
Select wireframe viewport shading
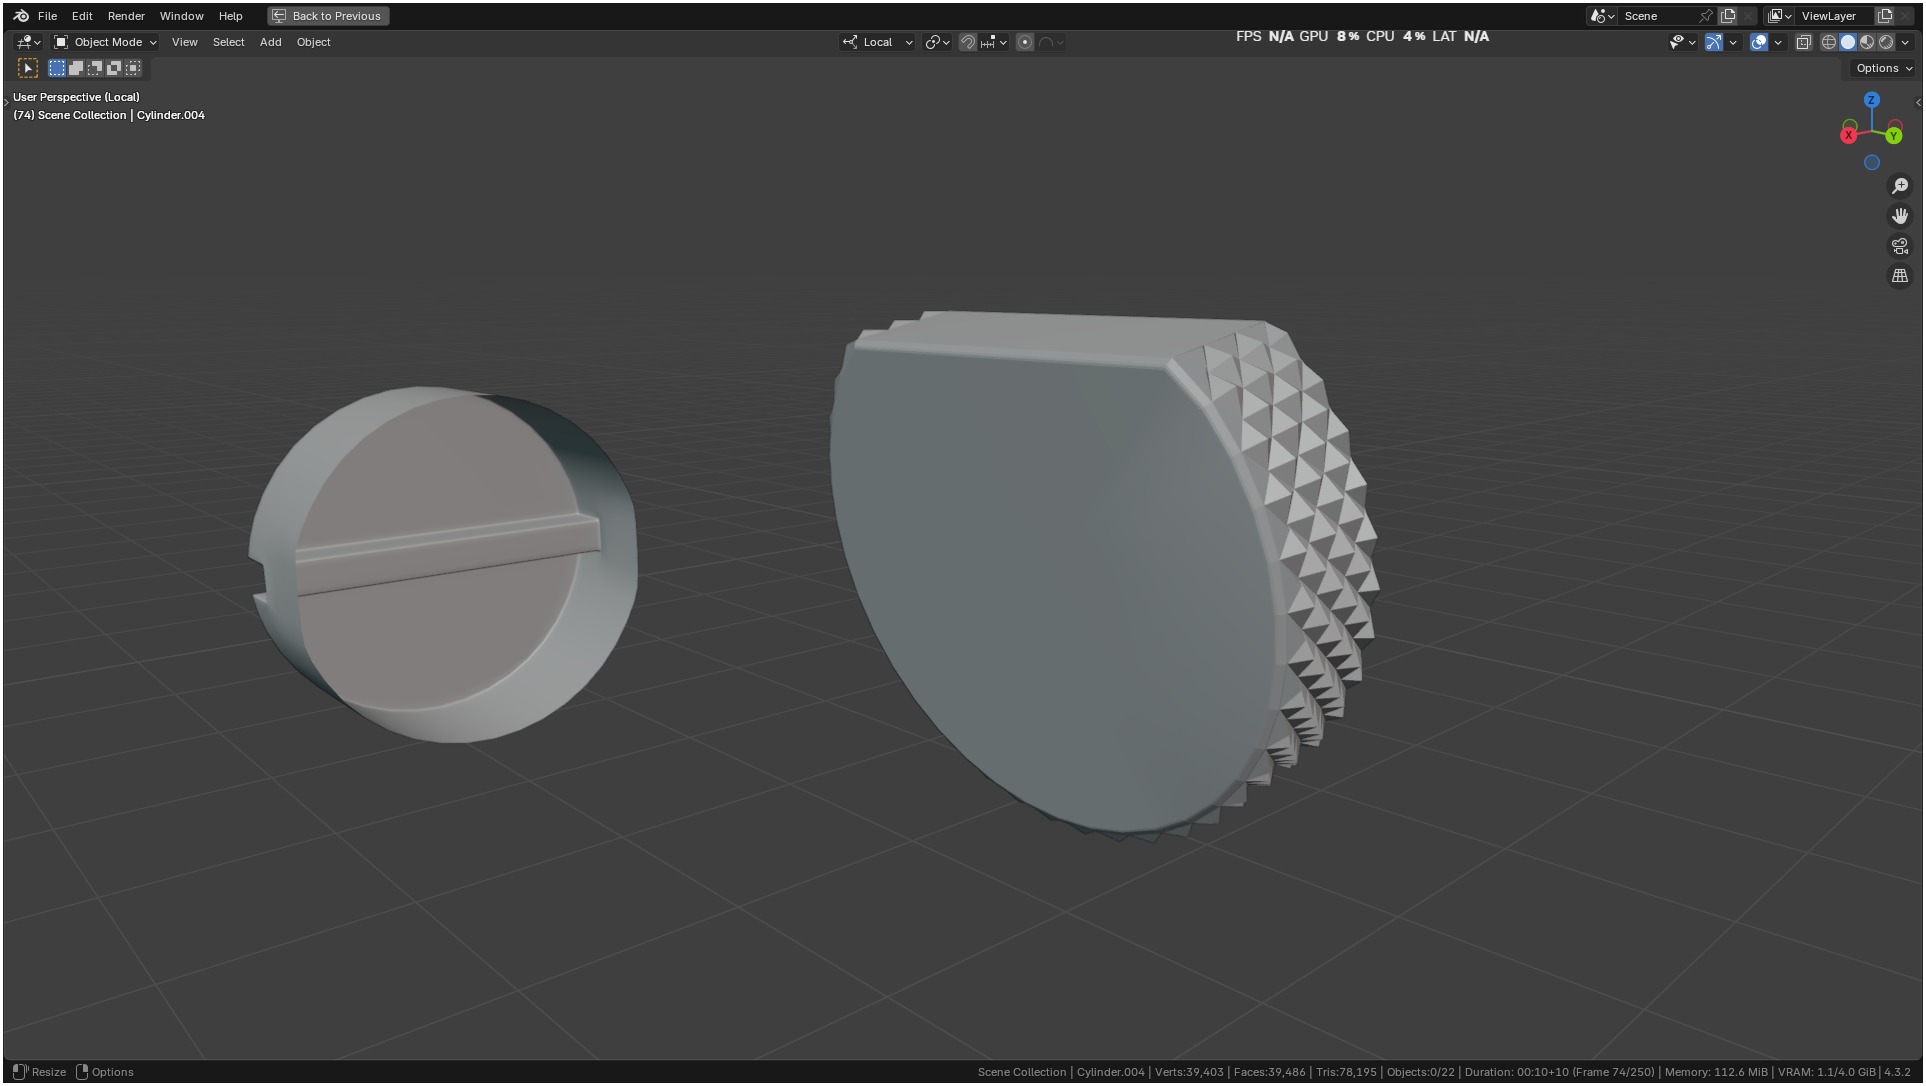tap(1828, 42)
